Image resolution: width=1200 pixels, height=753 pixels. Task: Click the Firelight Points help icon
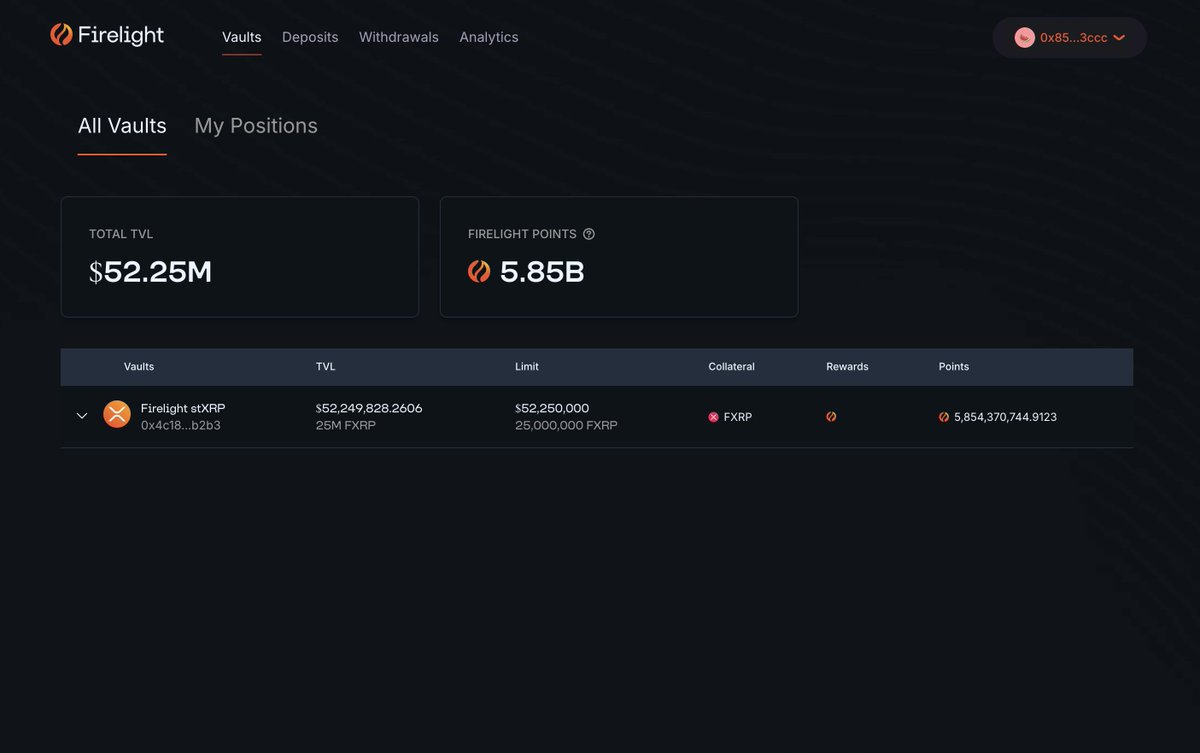[x=589, y=234]
